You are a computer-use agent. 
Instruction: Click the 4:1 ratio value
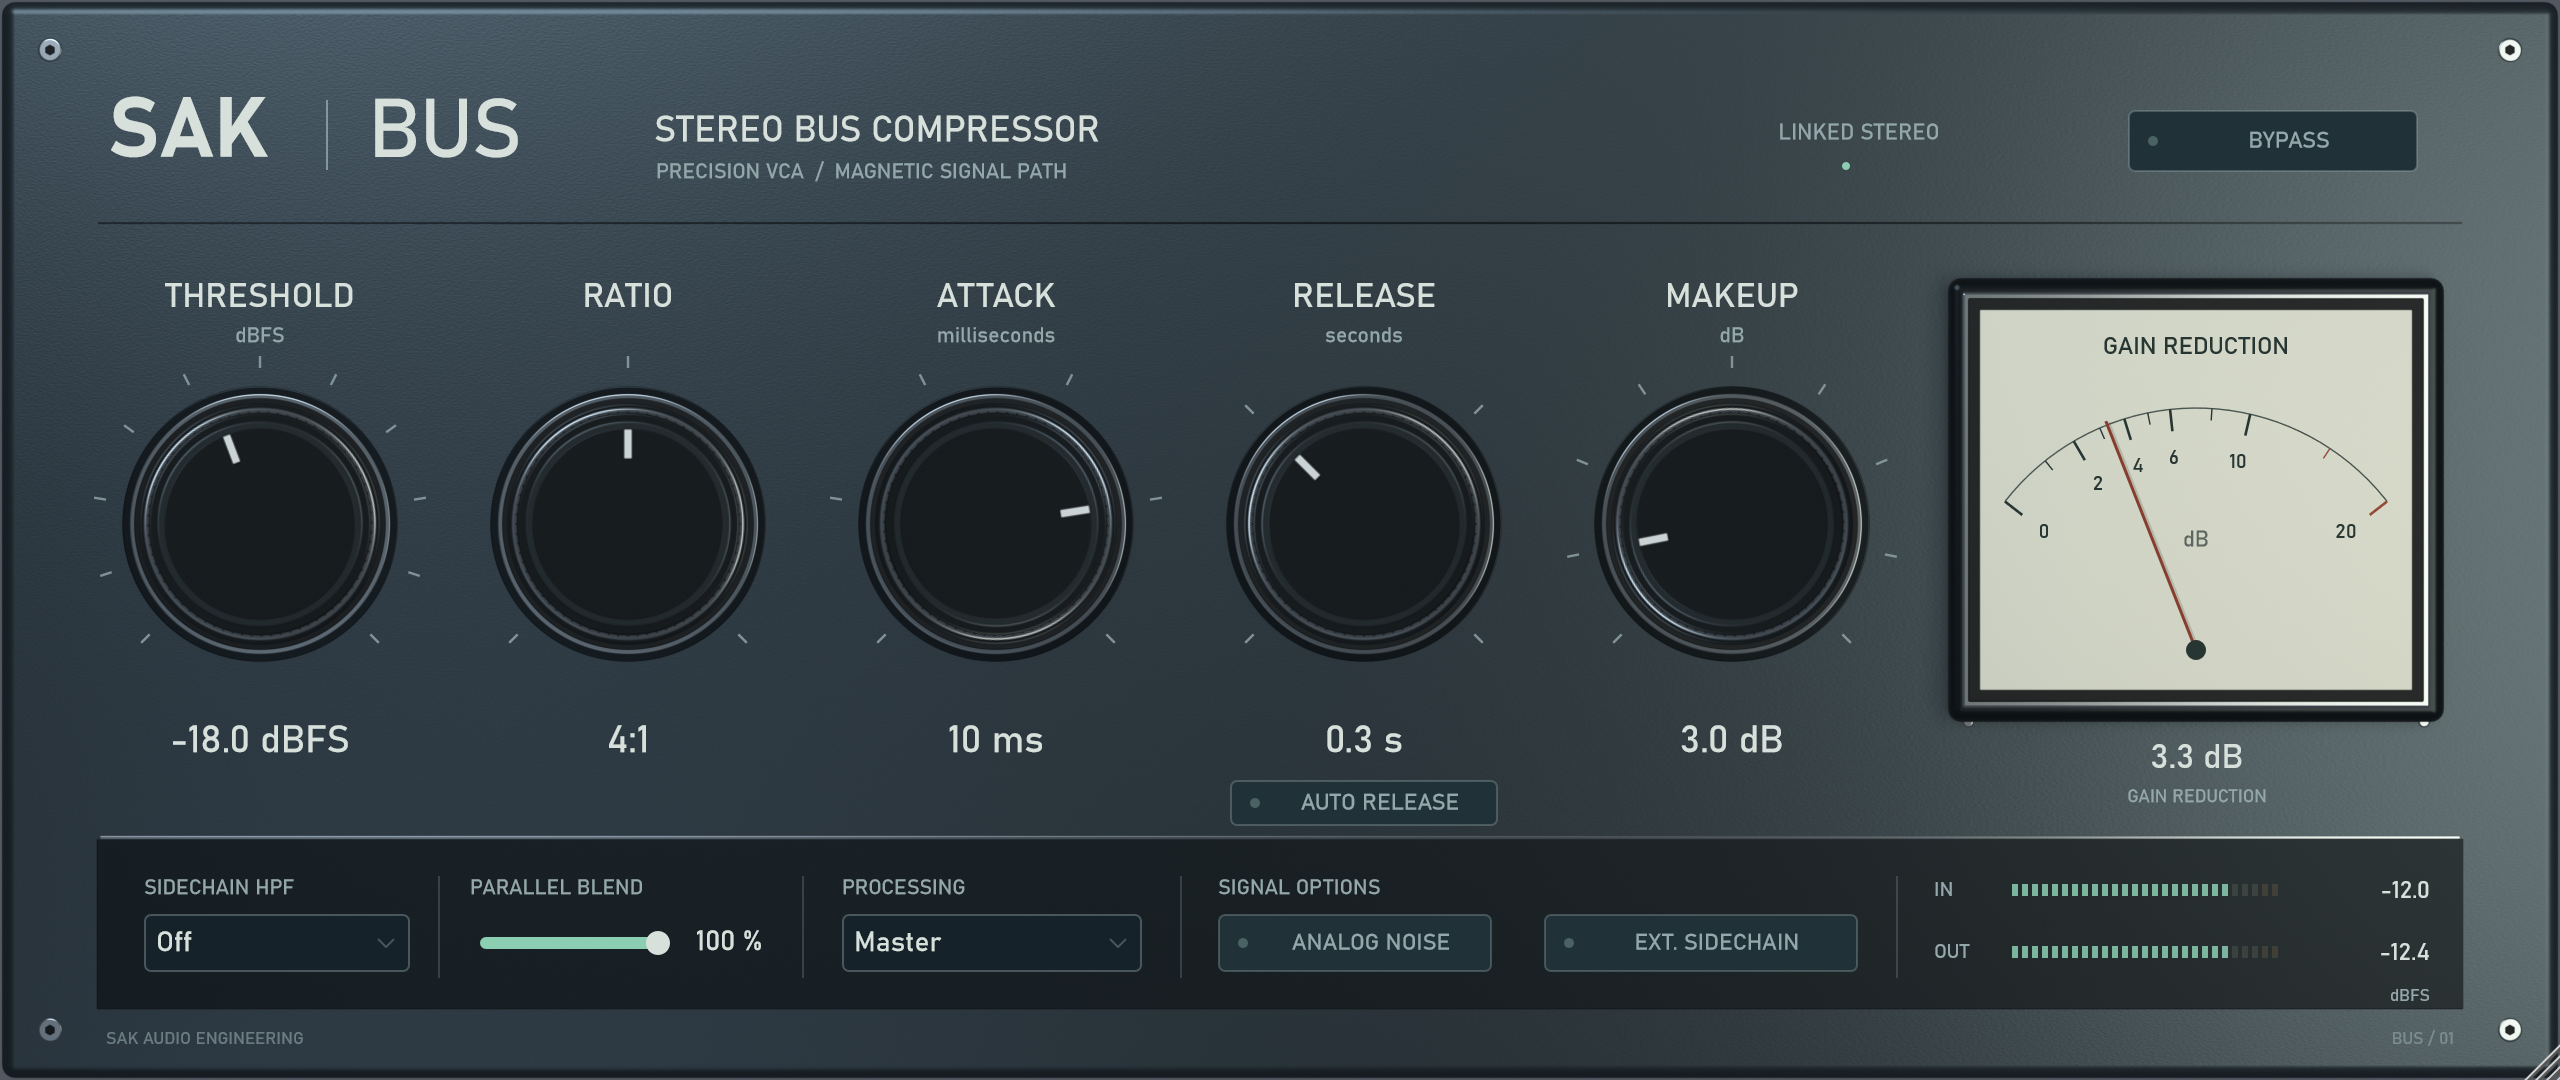coord(628,740)
